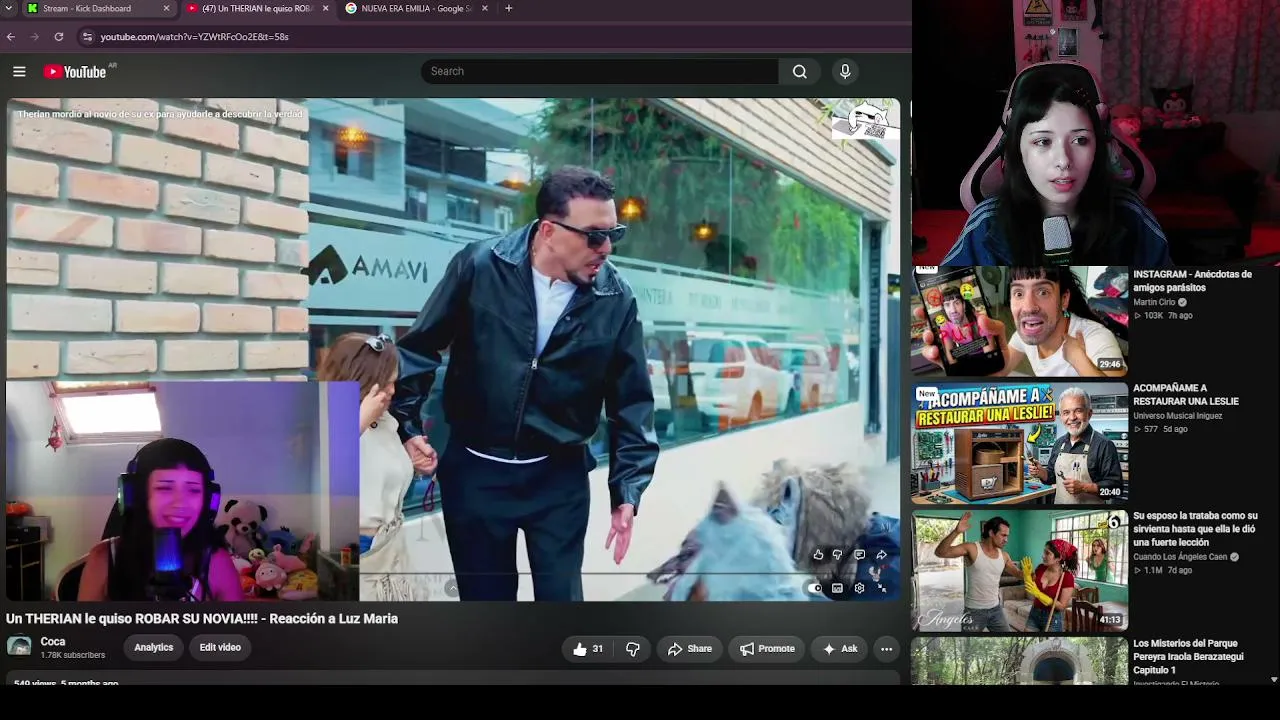
Task: Go forward with the browser forward arrow
Action: point(35,37)
